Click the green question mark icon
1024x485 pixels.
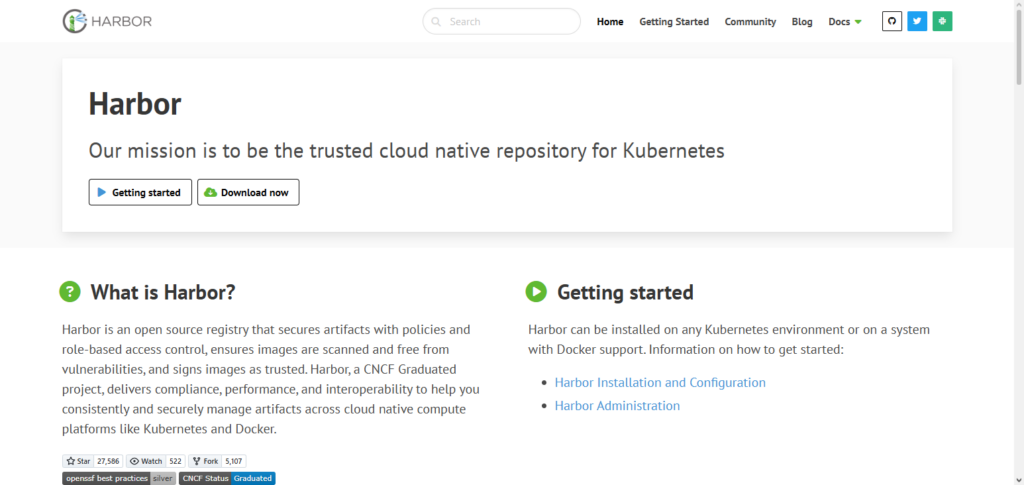[x=69, y=292]
